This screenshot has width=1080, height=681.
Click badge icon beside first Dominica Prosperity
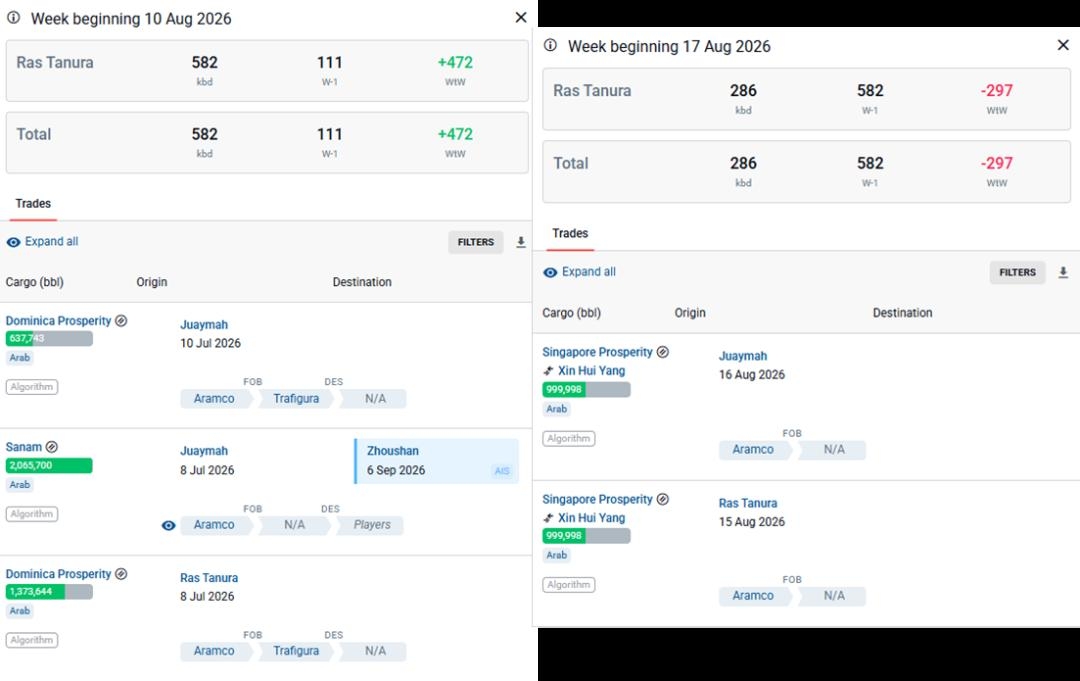(x=121, y=321)
